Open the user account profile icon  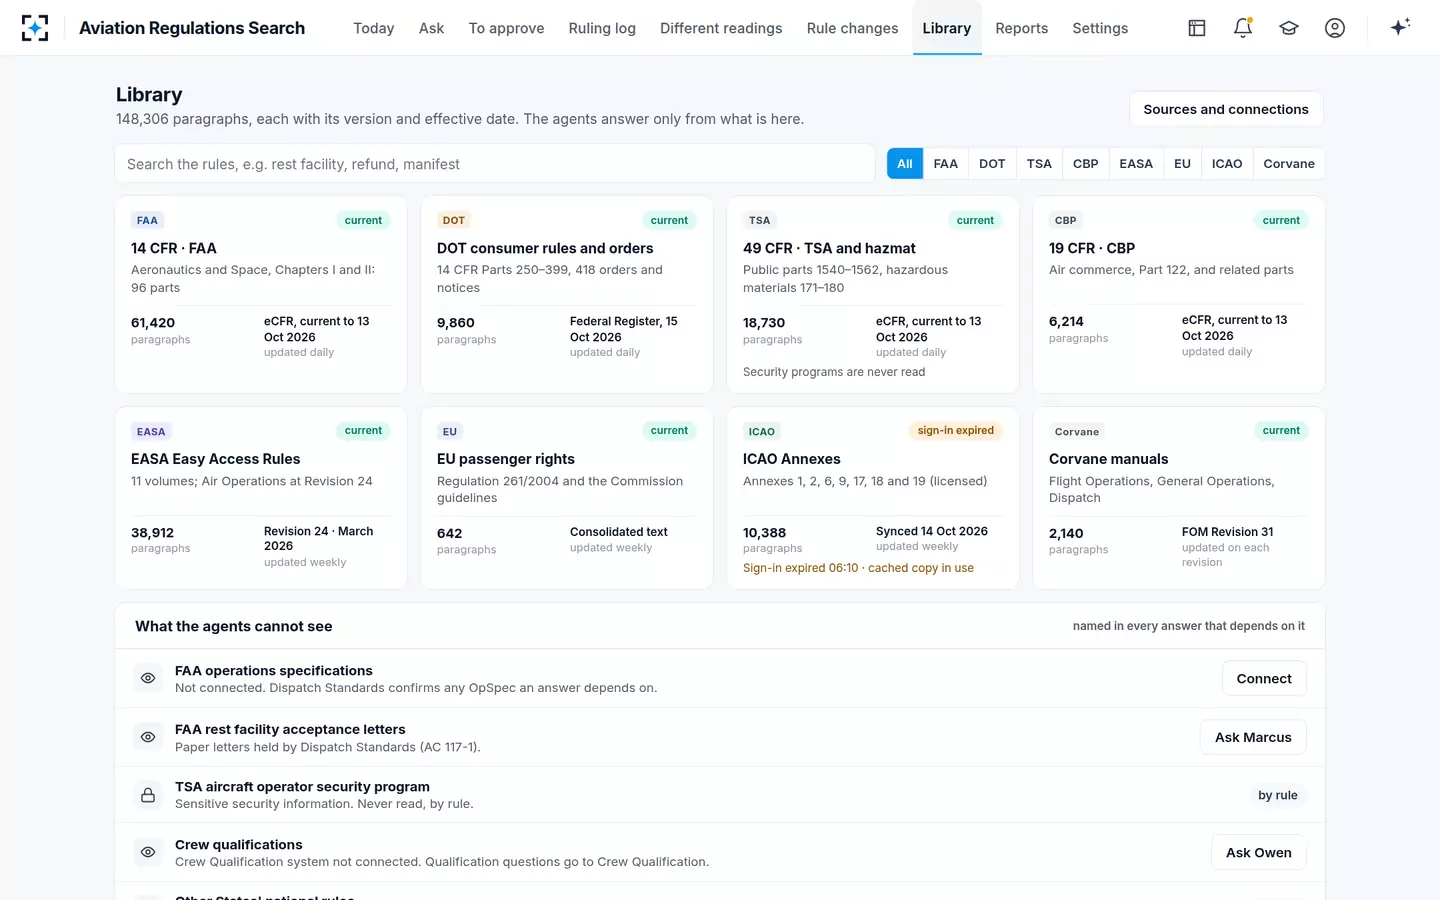click(1335, 28)
